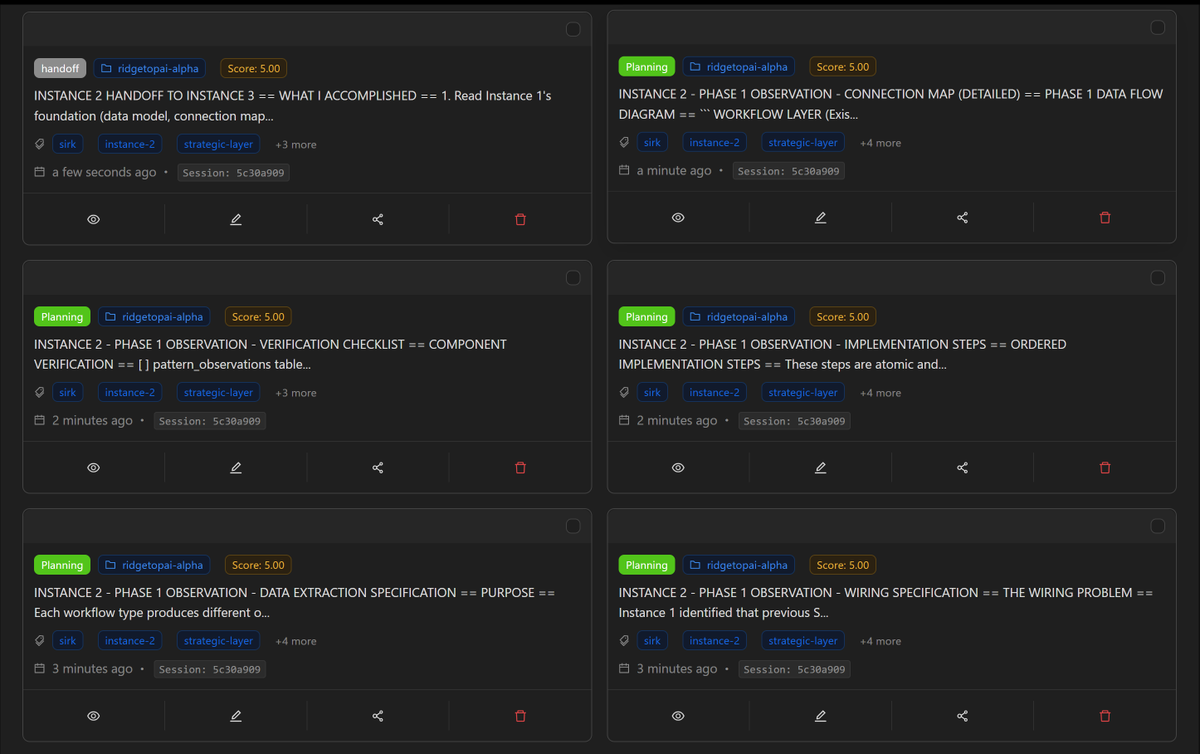Click Session: 5c30a909 chip on DATA EXTRACTION card
Image resolution: width=1200 pixels, height=754 pixels.
[210, 669]
